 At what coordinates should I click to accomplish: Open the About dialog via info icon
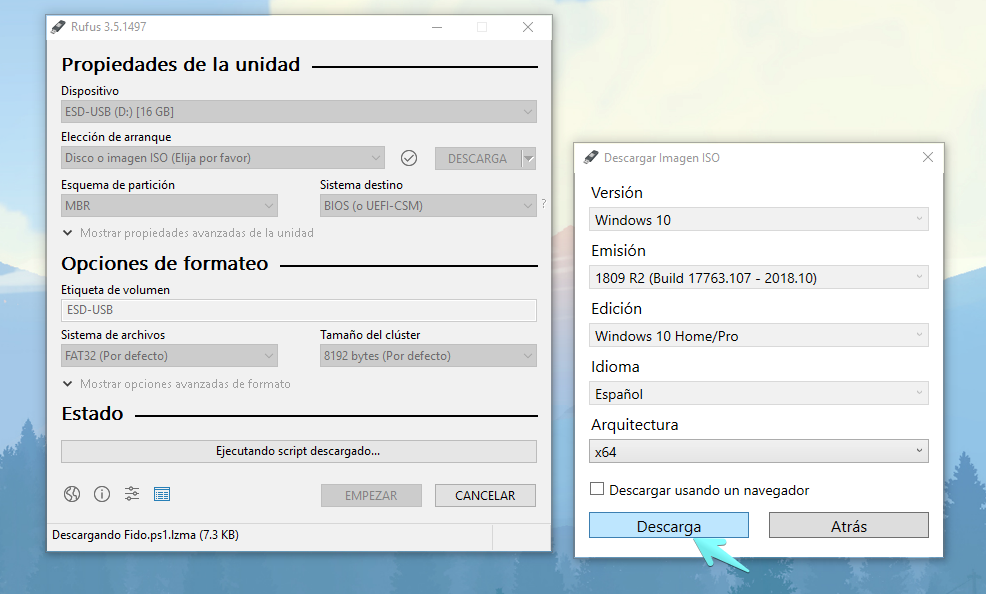[101, 494]
